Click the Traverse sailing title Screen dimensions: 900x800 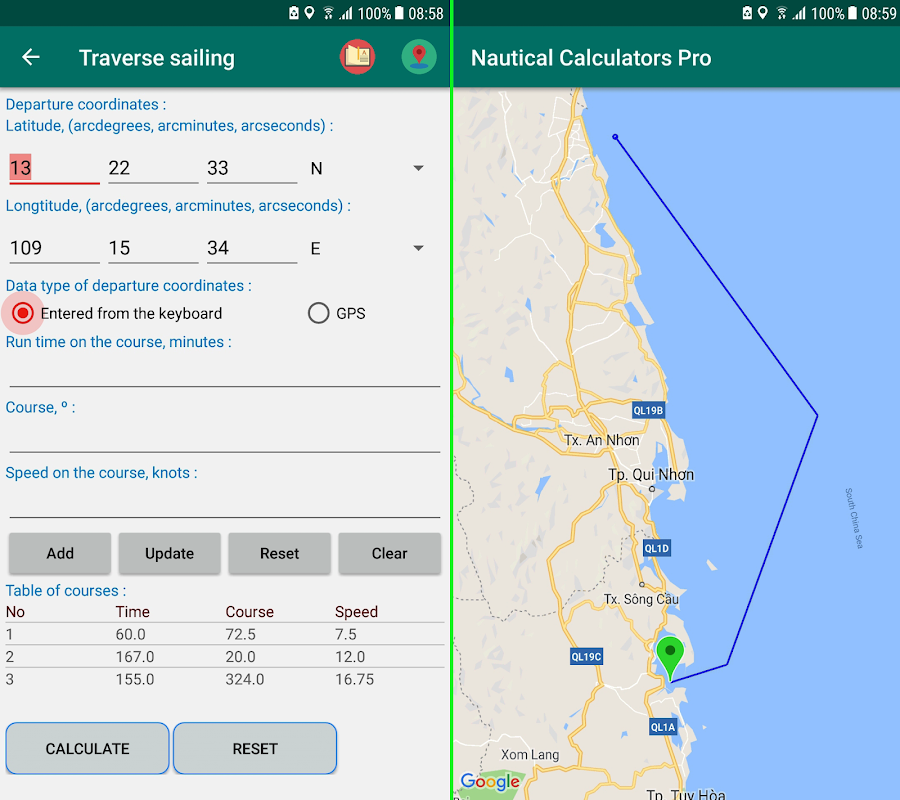tap(157, 57)
